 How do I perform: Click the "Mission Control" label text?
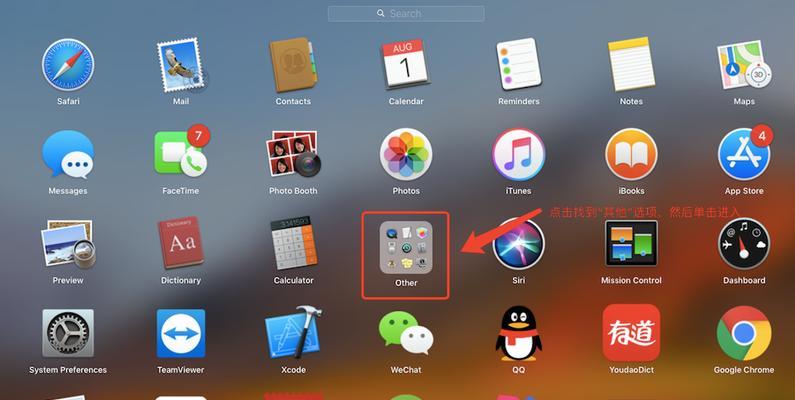pos(631,280)
